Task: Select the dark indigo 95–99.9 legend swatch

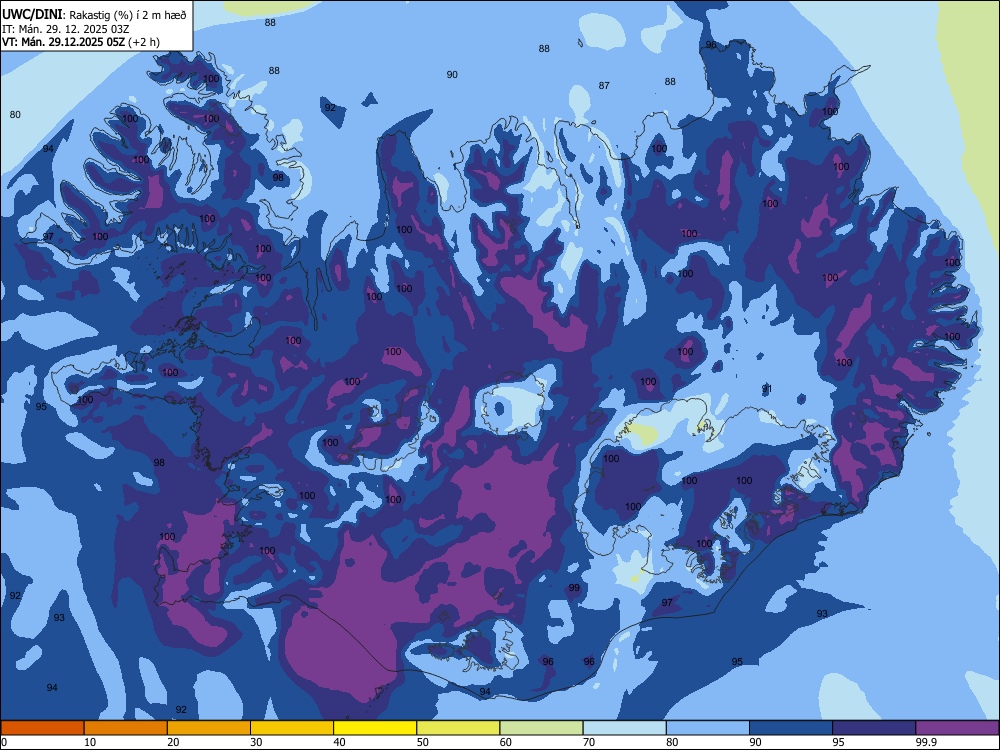Action: 874,728
